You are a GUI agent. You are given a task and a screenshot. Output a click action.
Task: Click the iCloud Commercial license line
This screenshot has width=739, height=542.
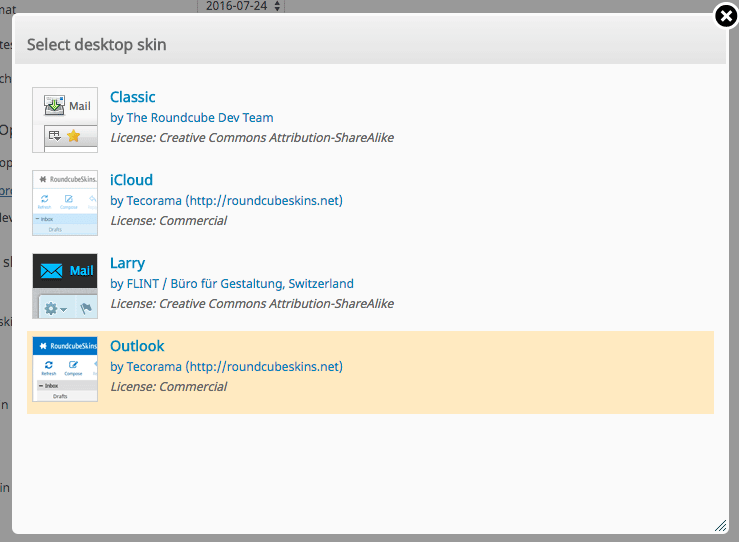pos(169,220)
